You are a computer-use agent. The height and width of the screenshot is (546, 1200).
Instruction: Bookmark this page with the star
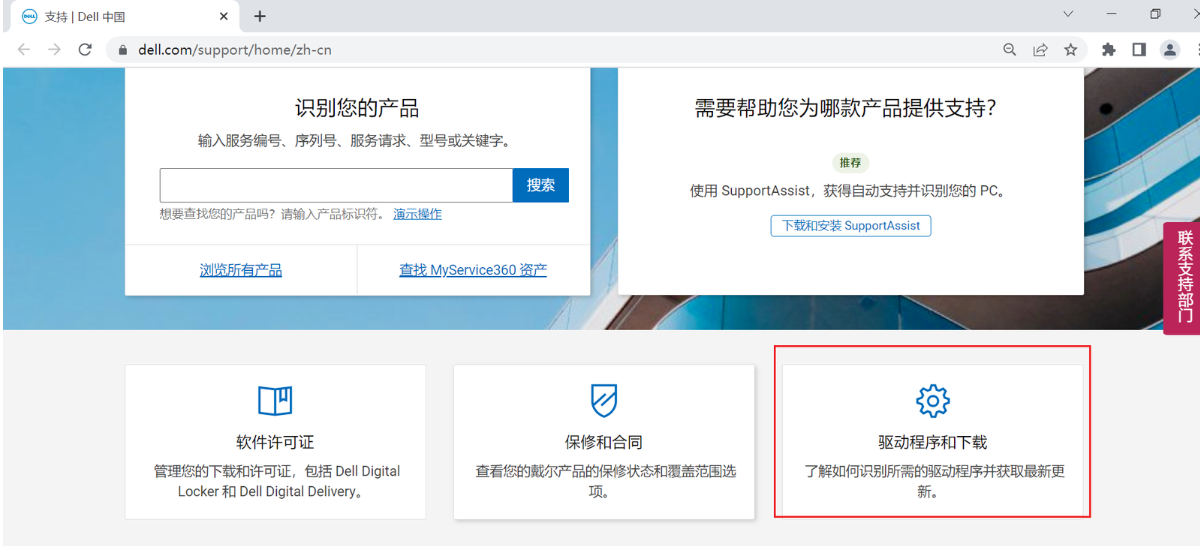(x=1071, y=49)
